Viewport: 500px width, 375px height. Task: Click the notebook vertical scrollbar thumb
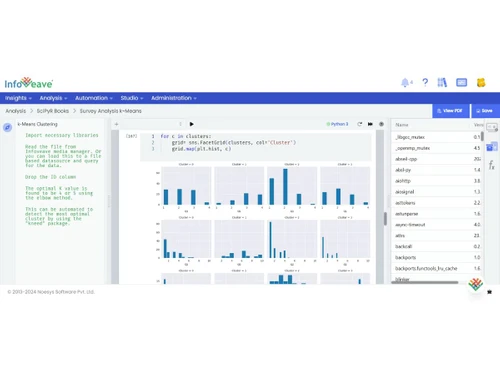[385, 219]
